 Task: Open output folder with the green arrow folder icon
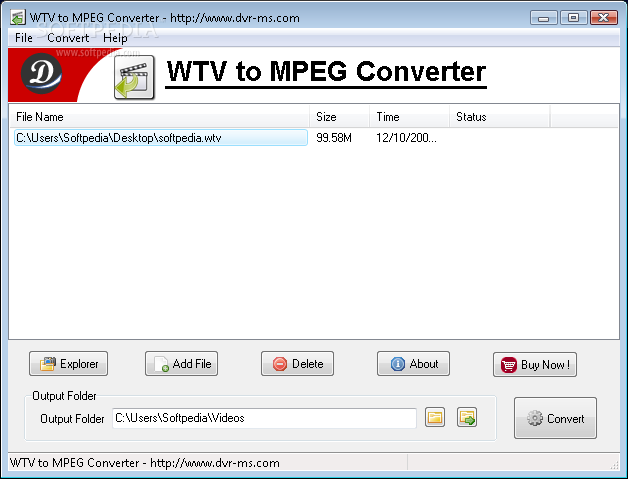pos(467,418)
